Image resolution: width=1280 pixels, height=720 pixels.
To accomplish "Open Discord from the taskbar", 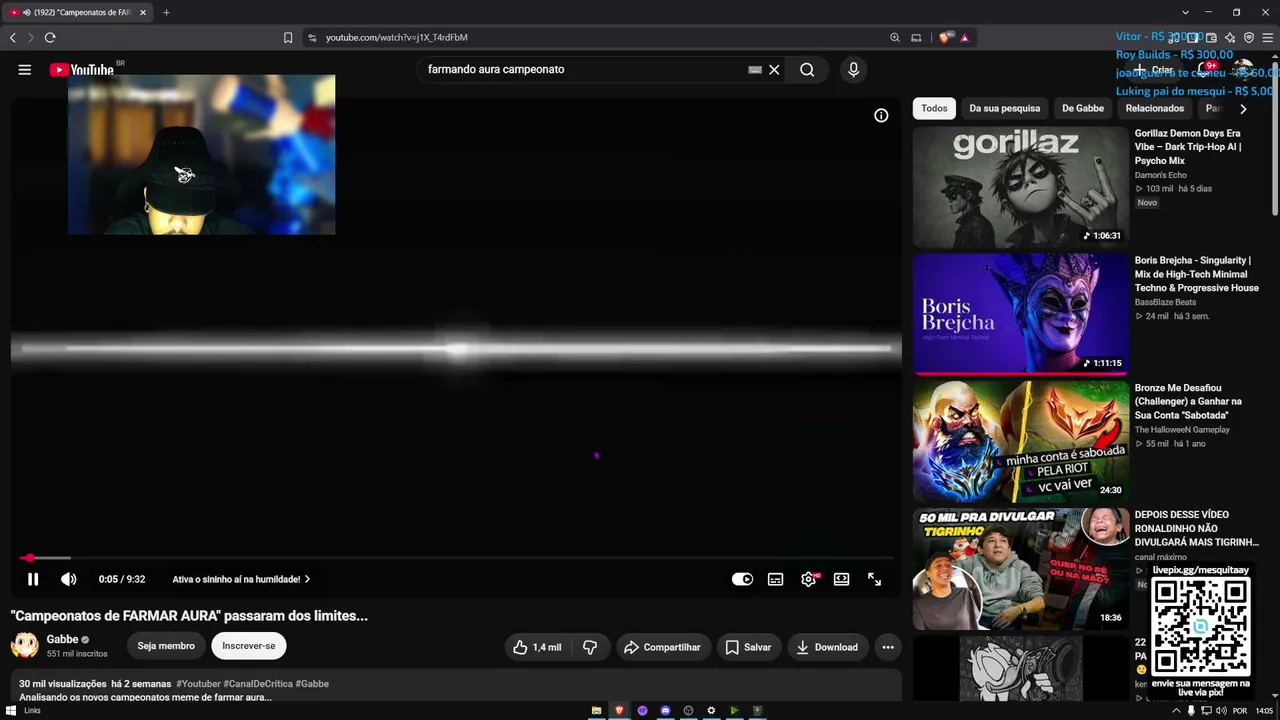I will 665,711.
